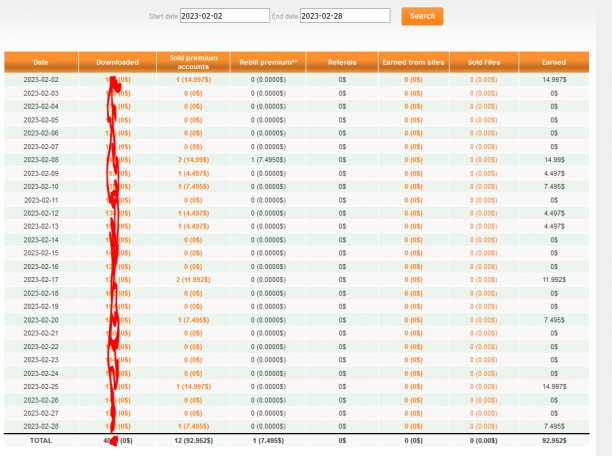Click earned value 4.497$ on 2023-02-09

[x=554, y=173]
